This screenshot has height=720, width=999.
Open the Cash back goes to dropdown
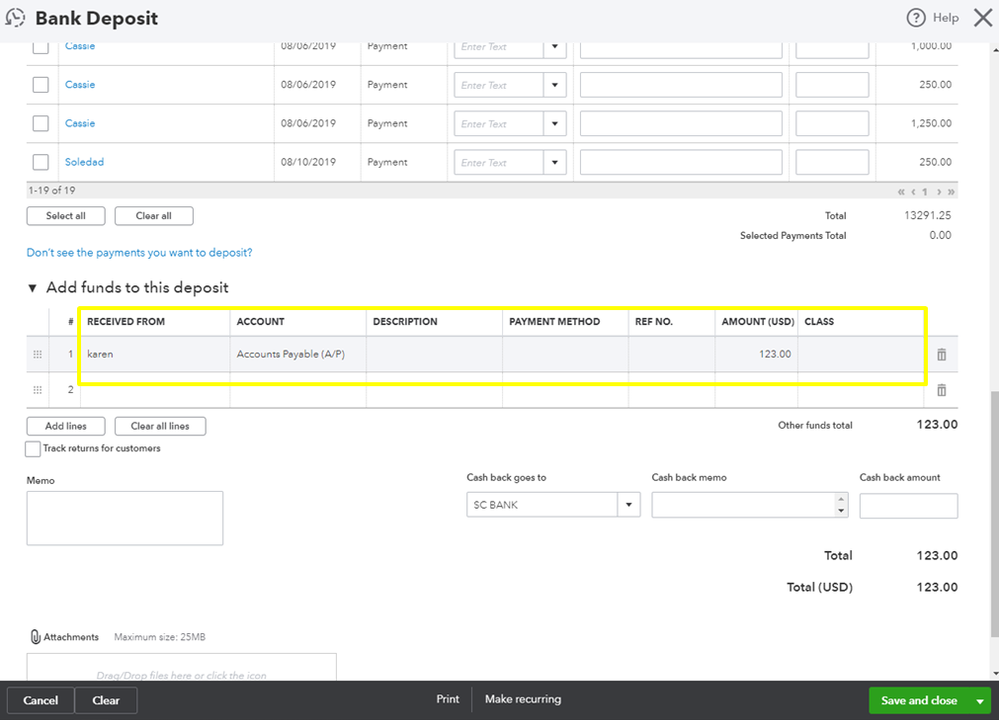tap(628, 505)
